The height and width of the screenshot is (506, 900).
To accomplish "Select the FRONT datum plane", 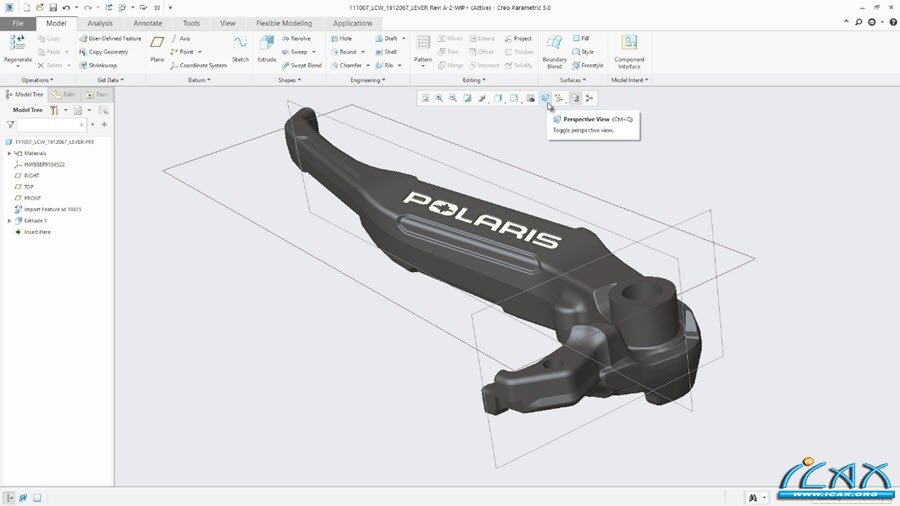I will (28, 198).
